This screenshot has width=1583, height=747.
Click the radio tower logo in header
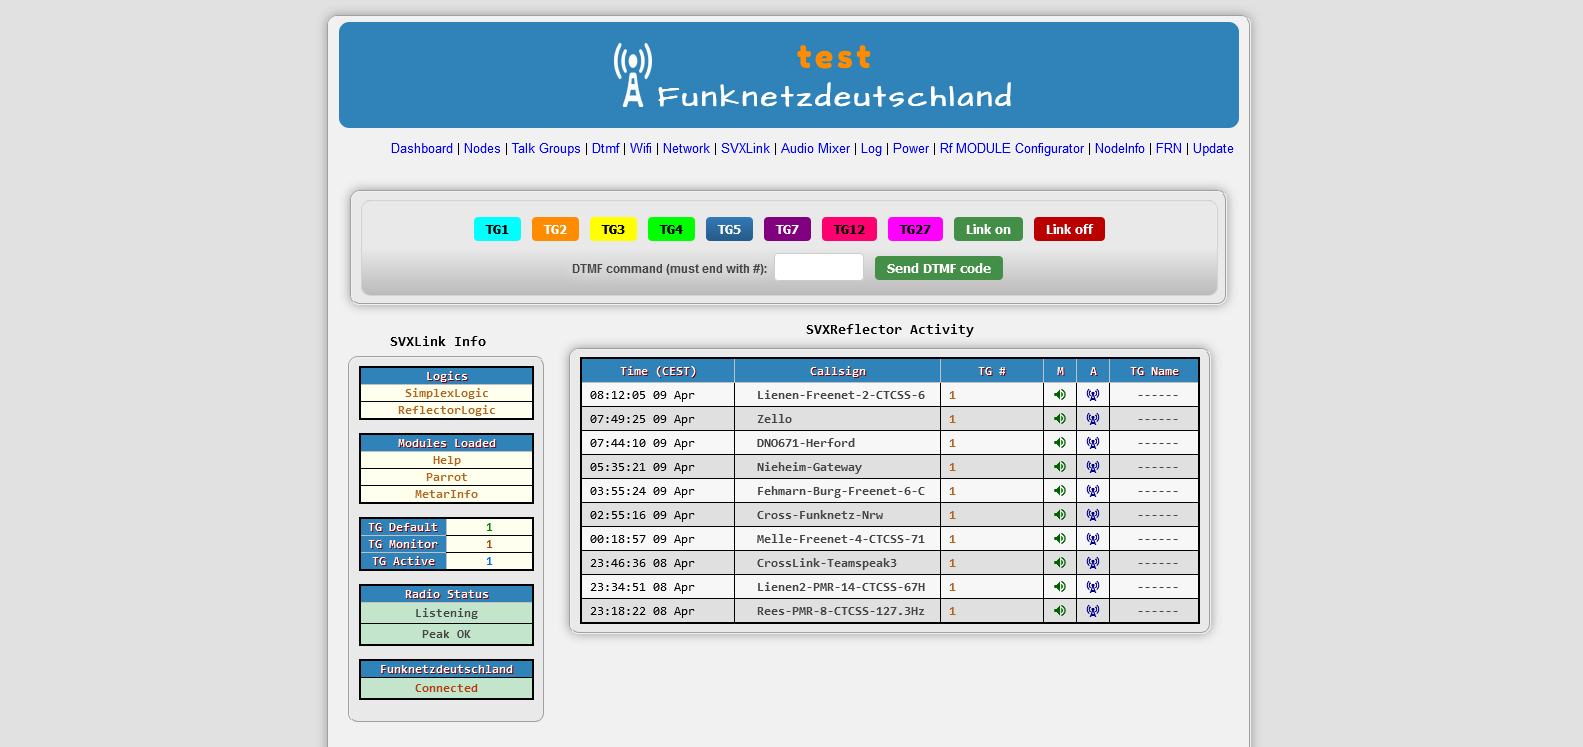(x=632, y=75)
